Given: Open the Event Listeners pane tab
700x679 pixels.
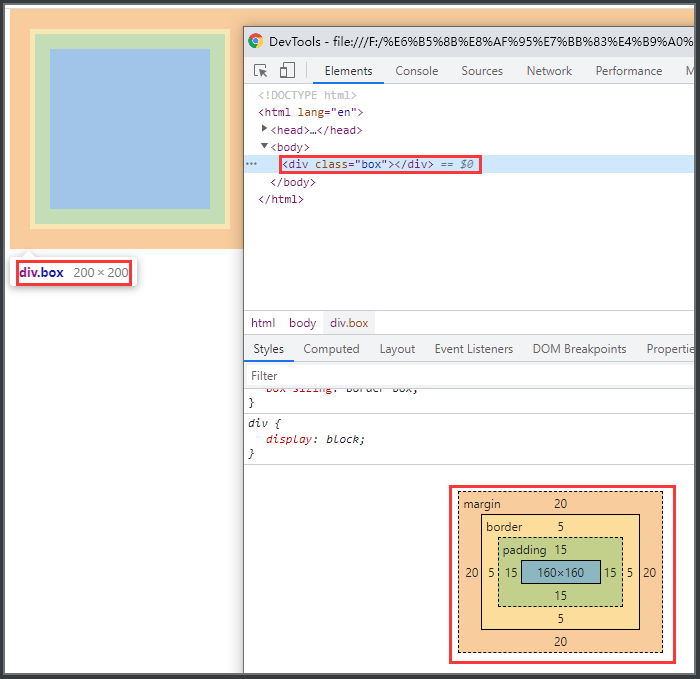Looking at the screenshot, I should point(474,349).
